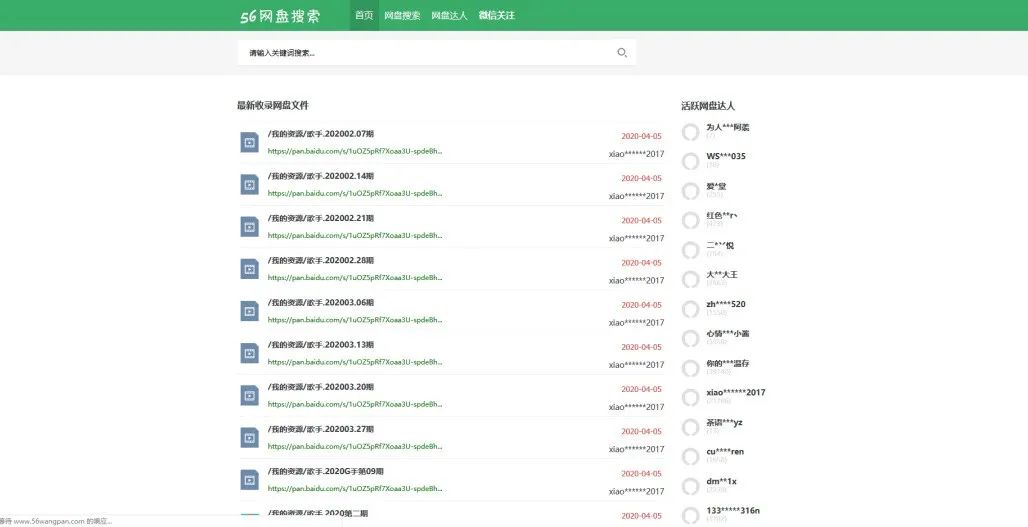Go to the 首页 nav tab

pos(364,15)
